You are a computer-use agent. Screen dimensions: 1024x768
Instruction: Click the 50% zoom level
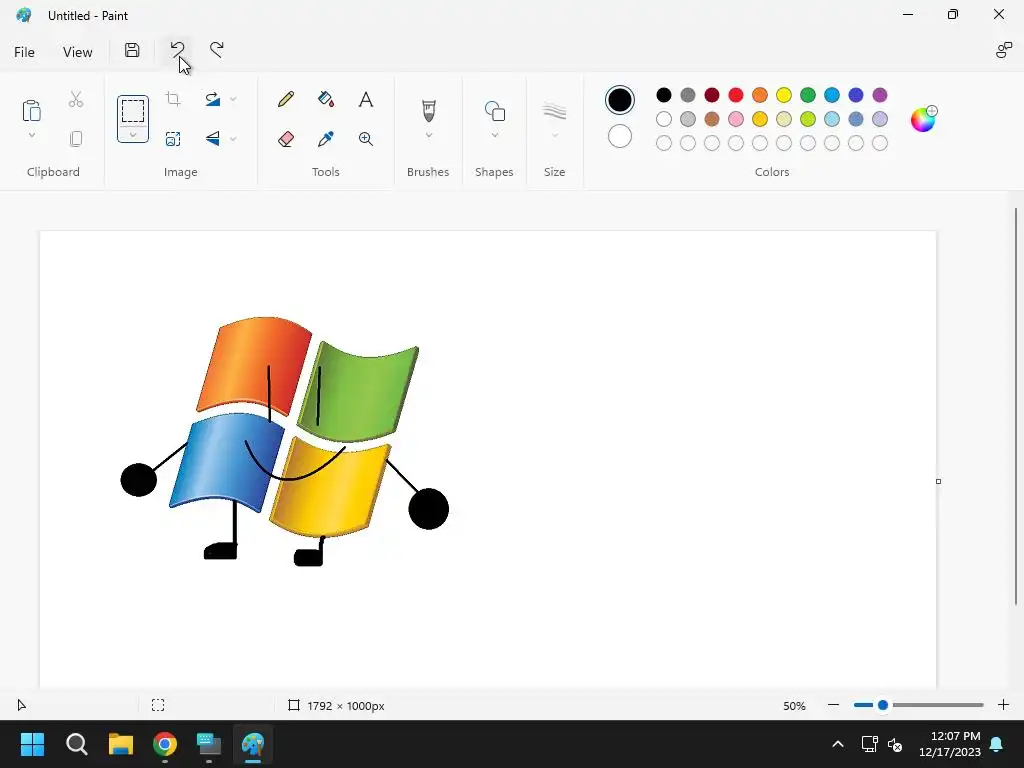(794, 706)
